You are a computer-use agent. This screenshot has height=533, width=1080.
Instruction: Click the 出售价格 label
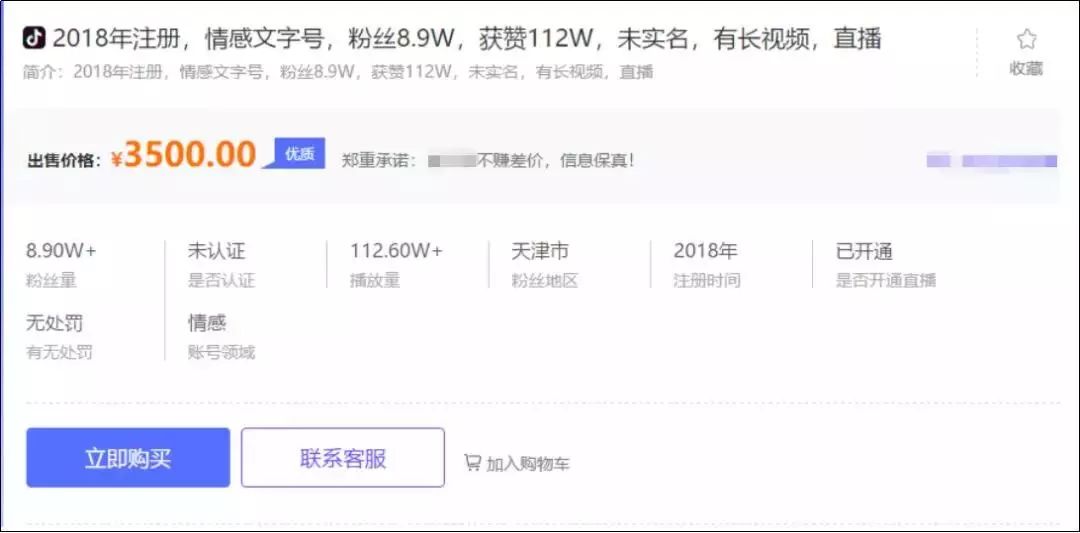[x=65, y=160]
